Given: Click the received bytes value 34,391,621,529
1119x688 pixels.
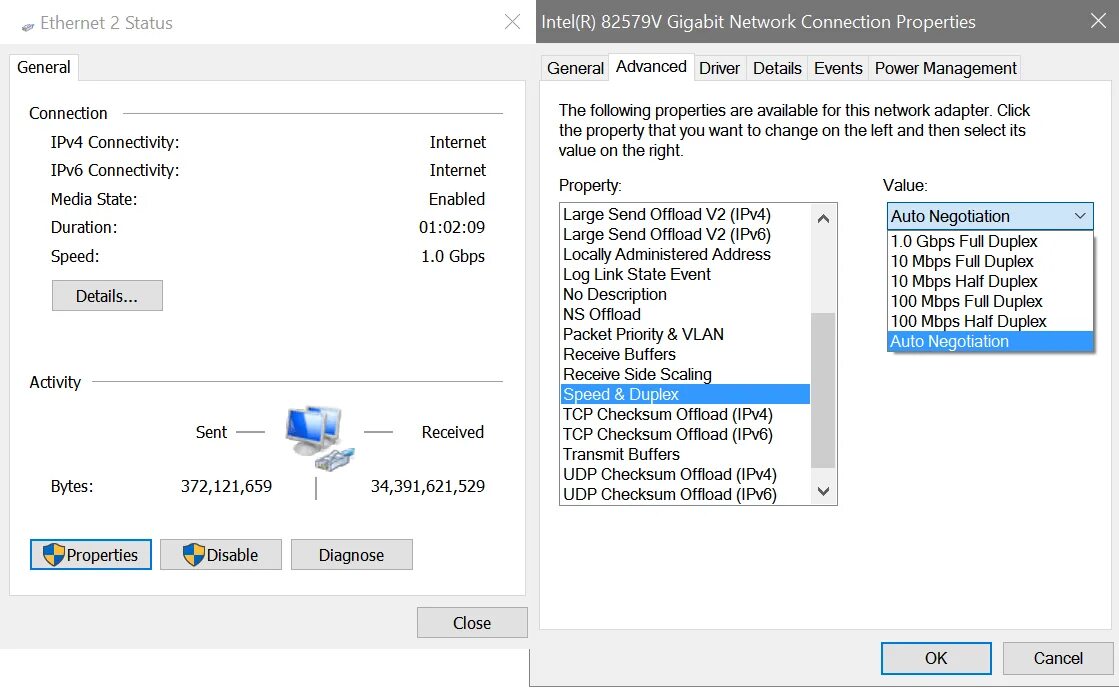Looking at the screenshot, I should click(427, 486).
